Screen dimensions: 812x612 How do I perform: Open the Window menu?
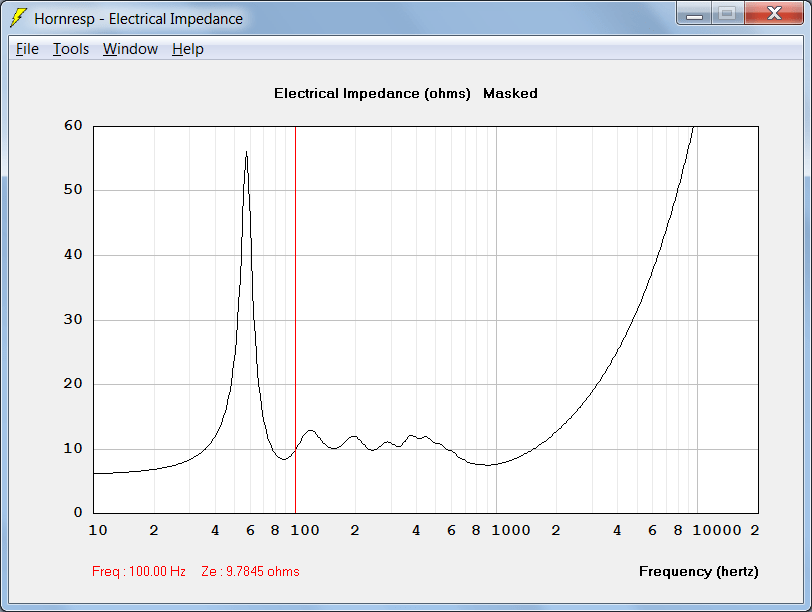click(130, 49)
